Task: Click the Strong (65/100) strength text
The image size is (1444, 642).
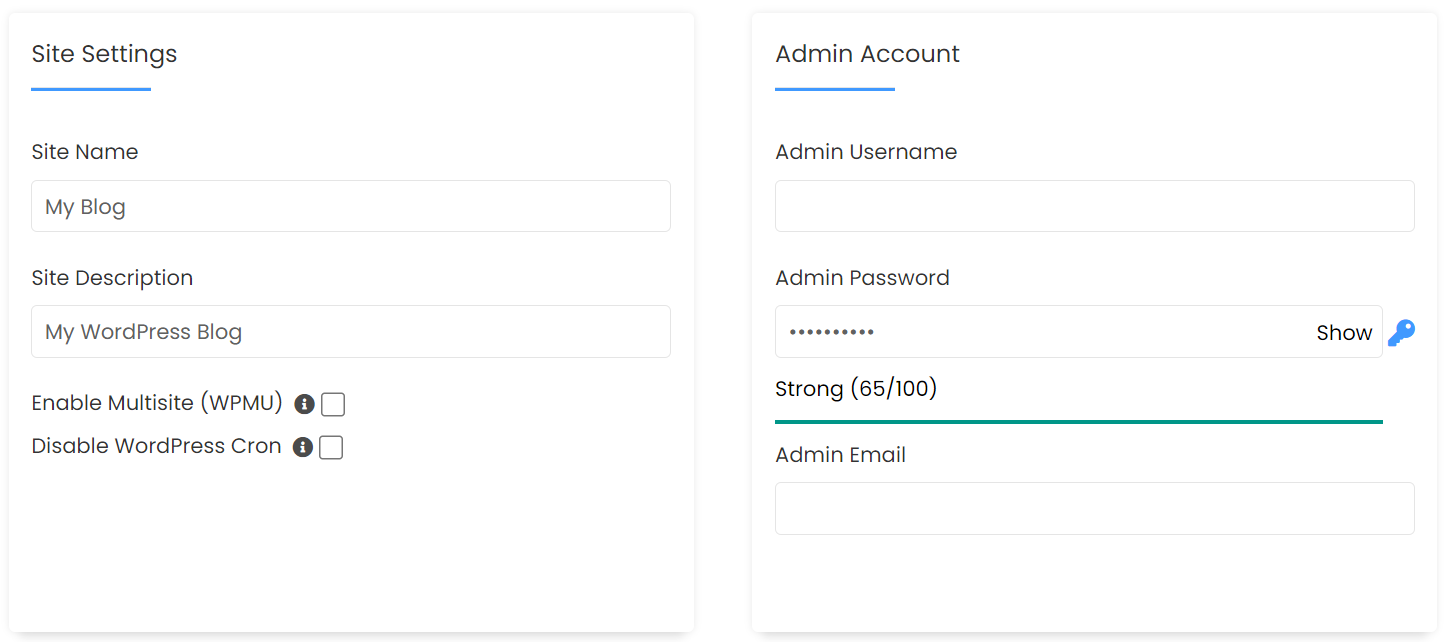Action: pos(856,388)
